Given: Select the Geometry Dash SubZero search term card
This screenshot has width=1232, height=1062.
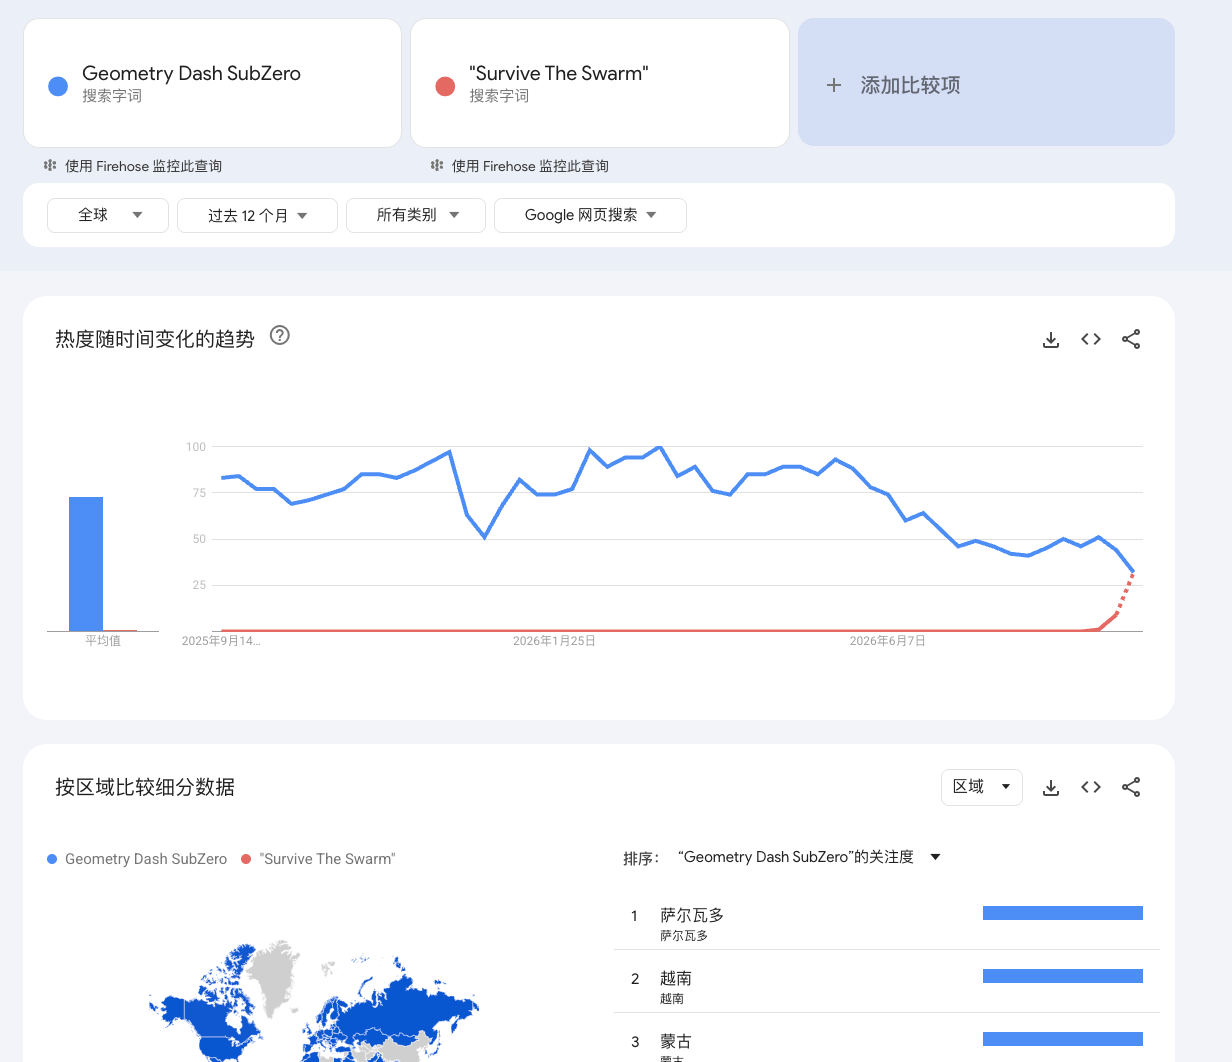Looking at the screenshot, I should 212,83.
